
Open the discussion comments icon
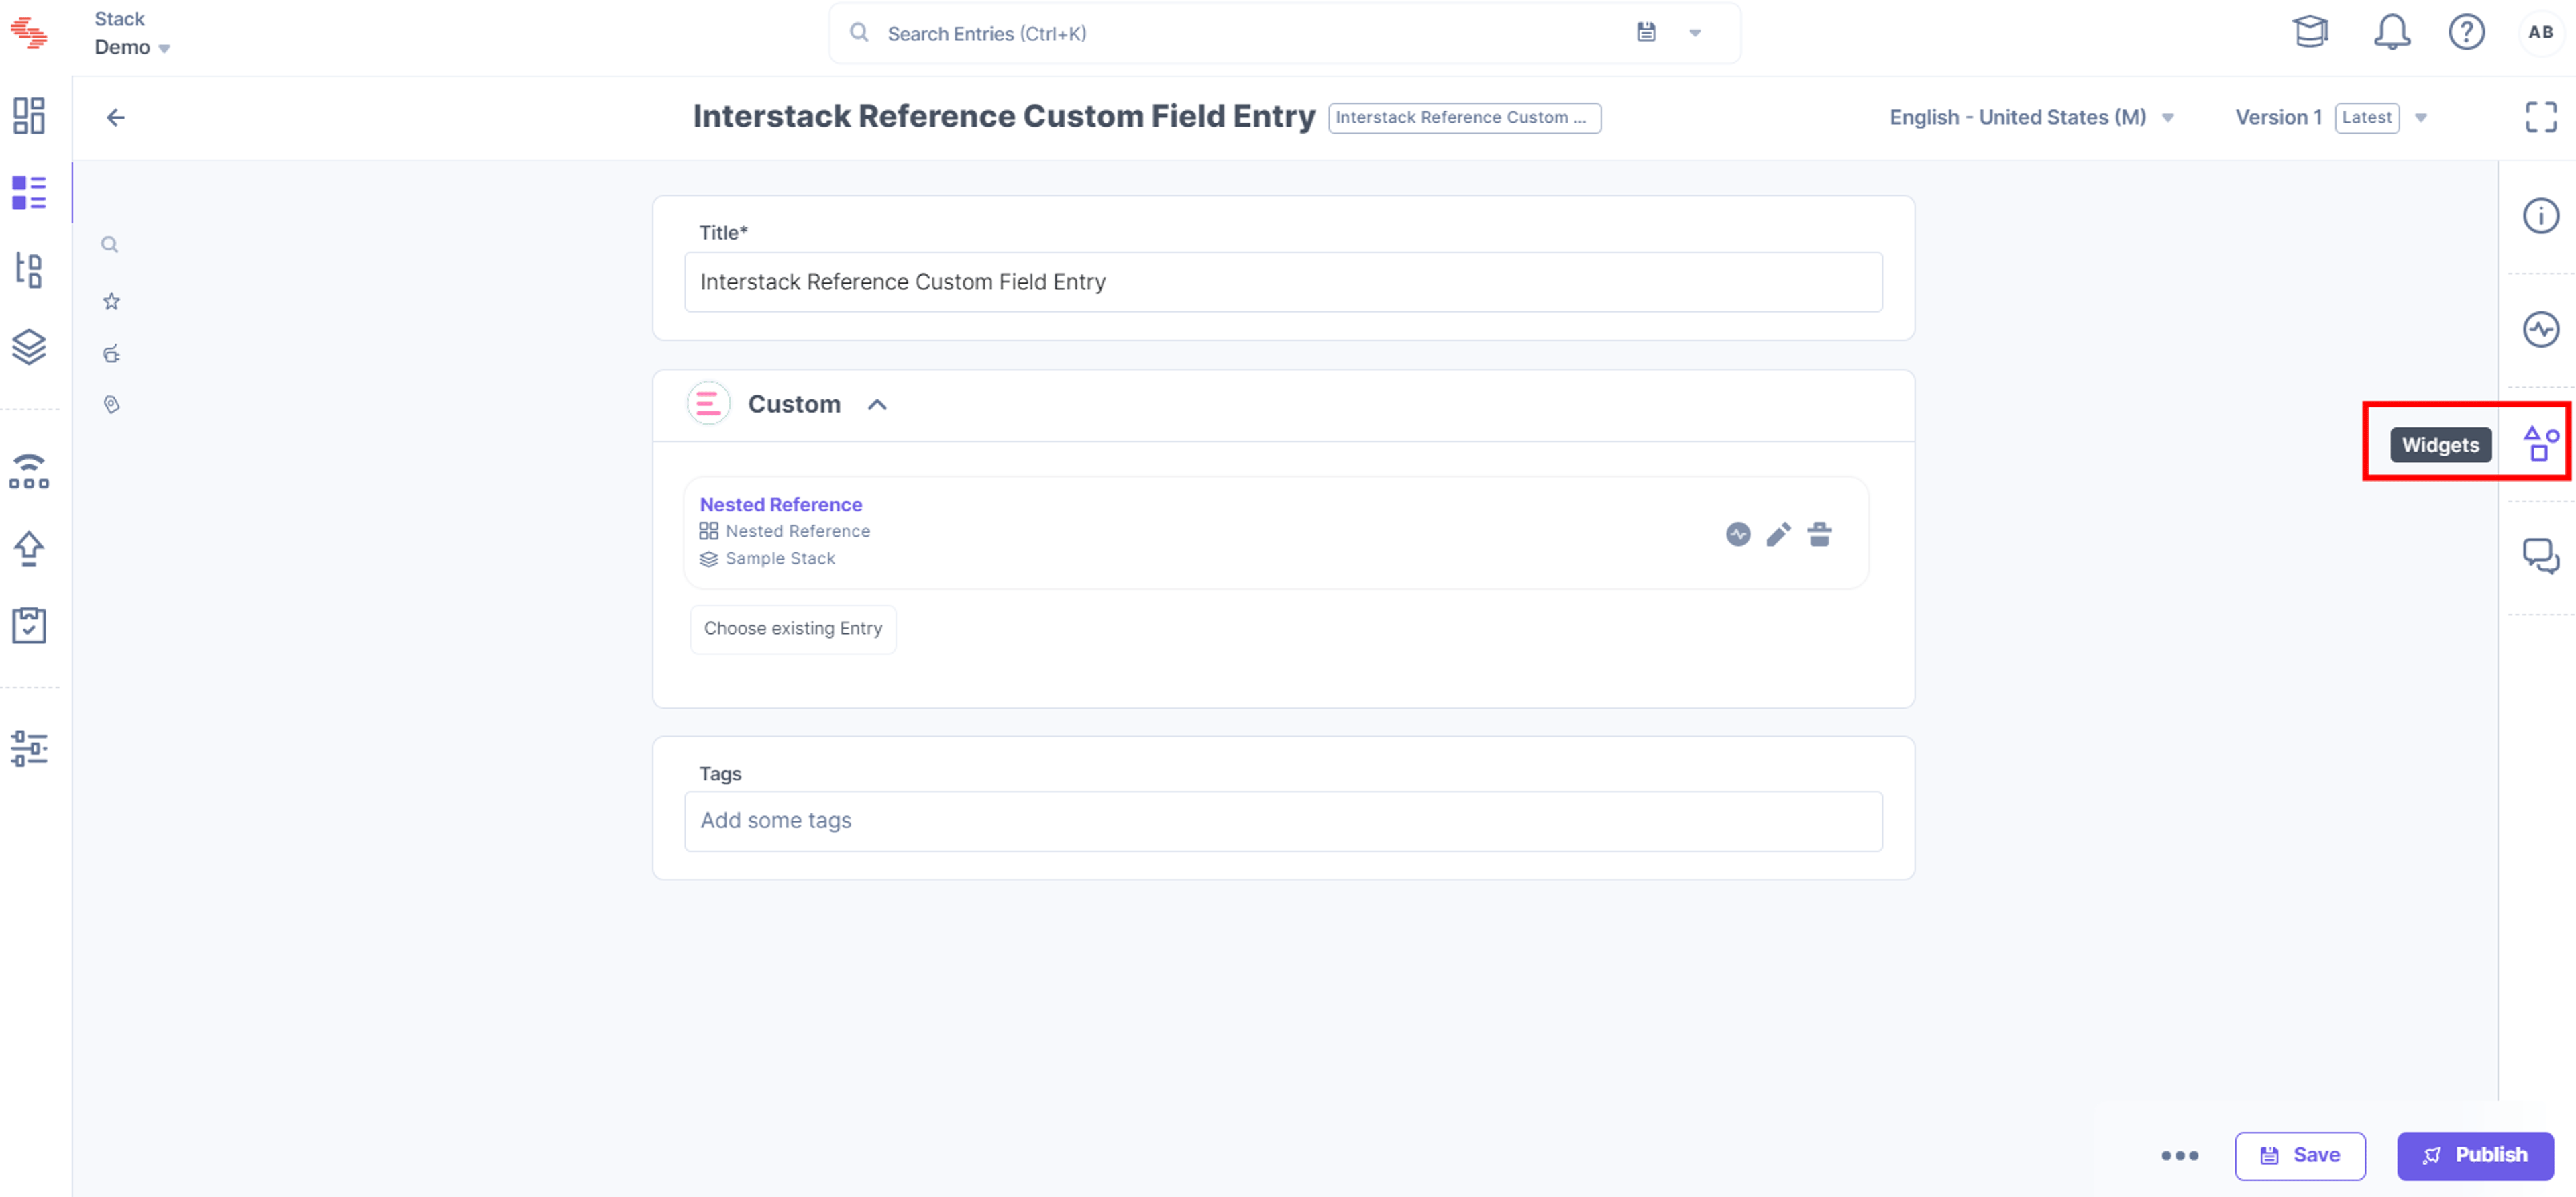[2540, 556]
